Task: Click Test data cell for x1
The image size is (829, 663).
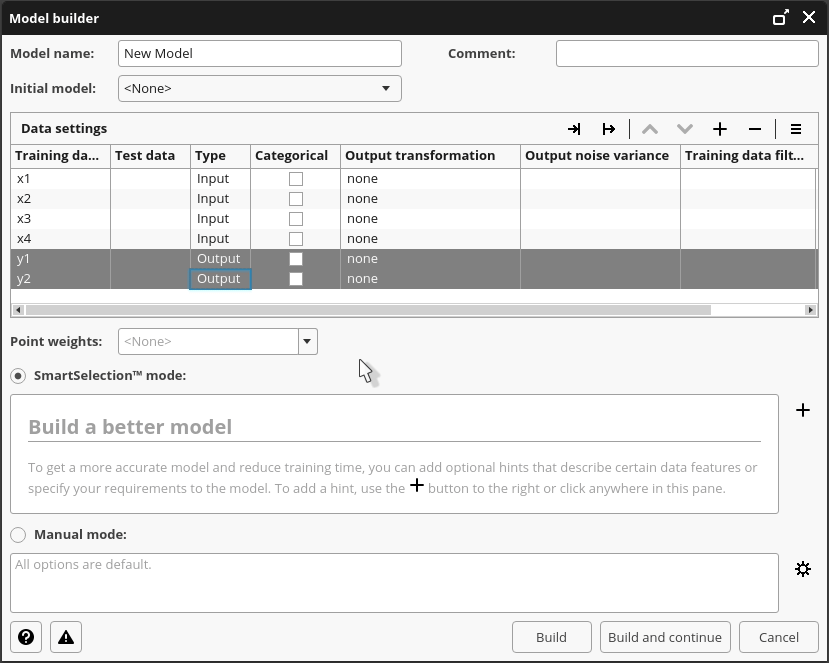Action: click(150, 179)
